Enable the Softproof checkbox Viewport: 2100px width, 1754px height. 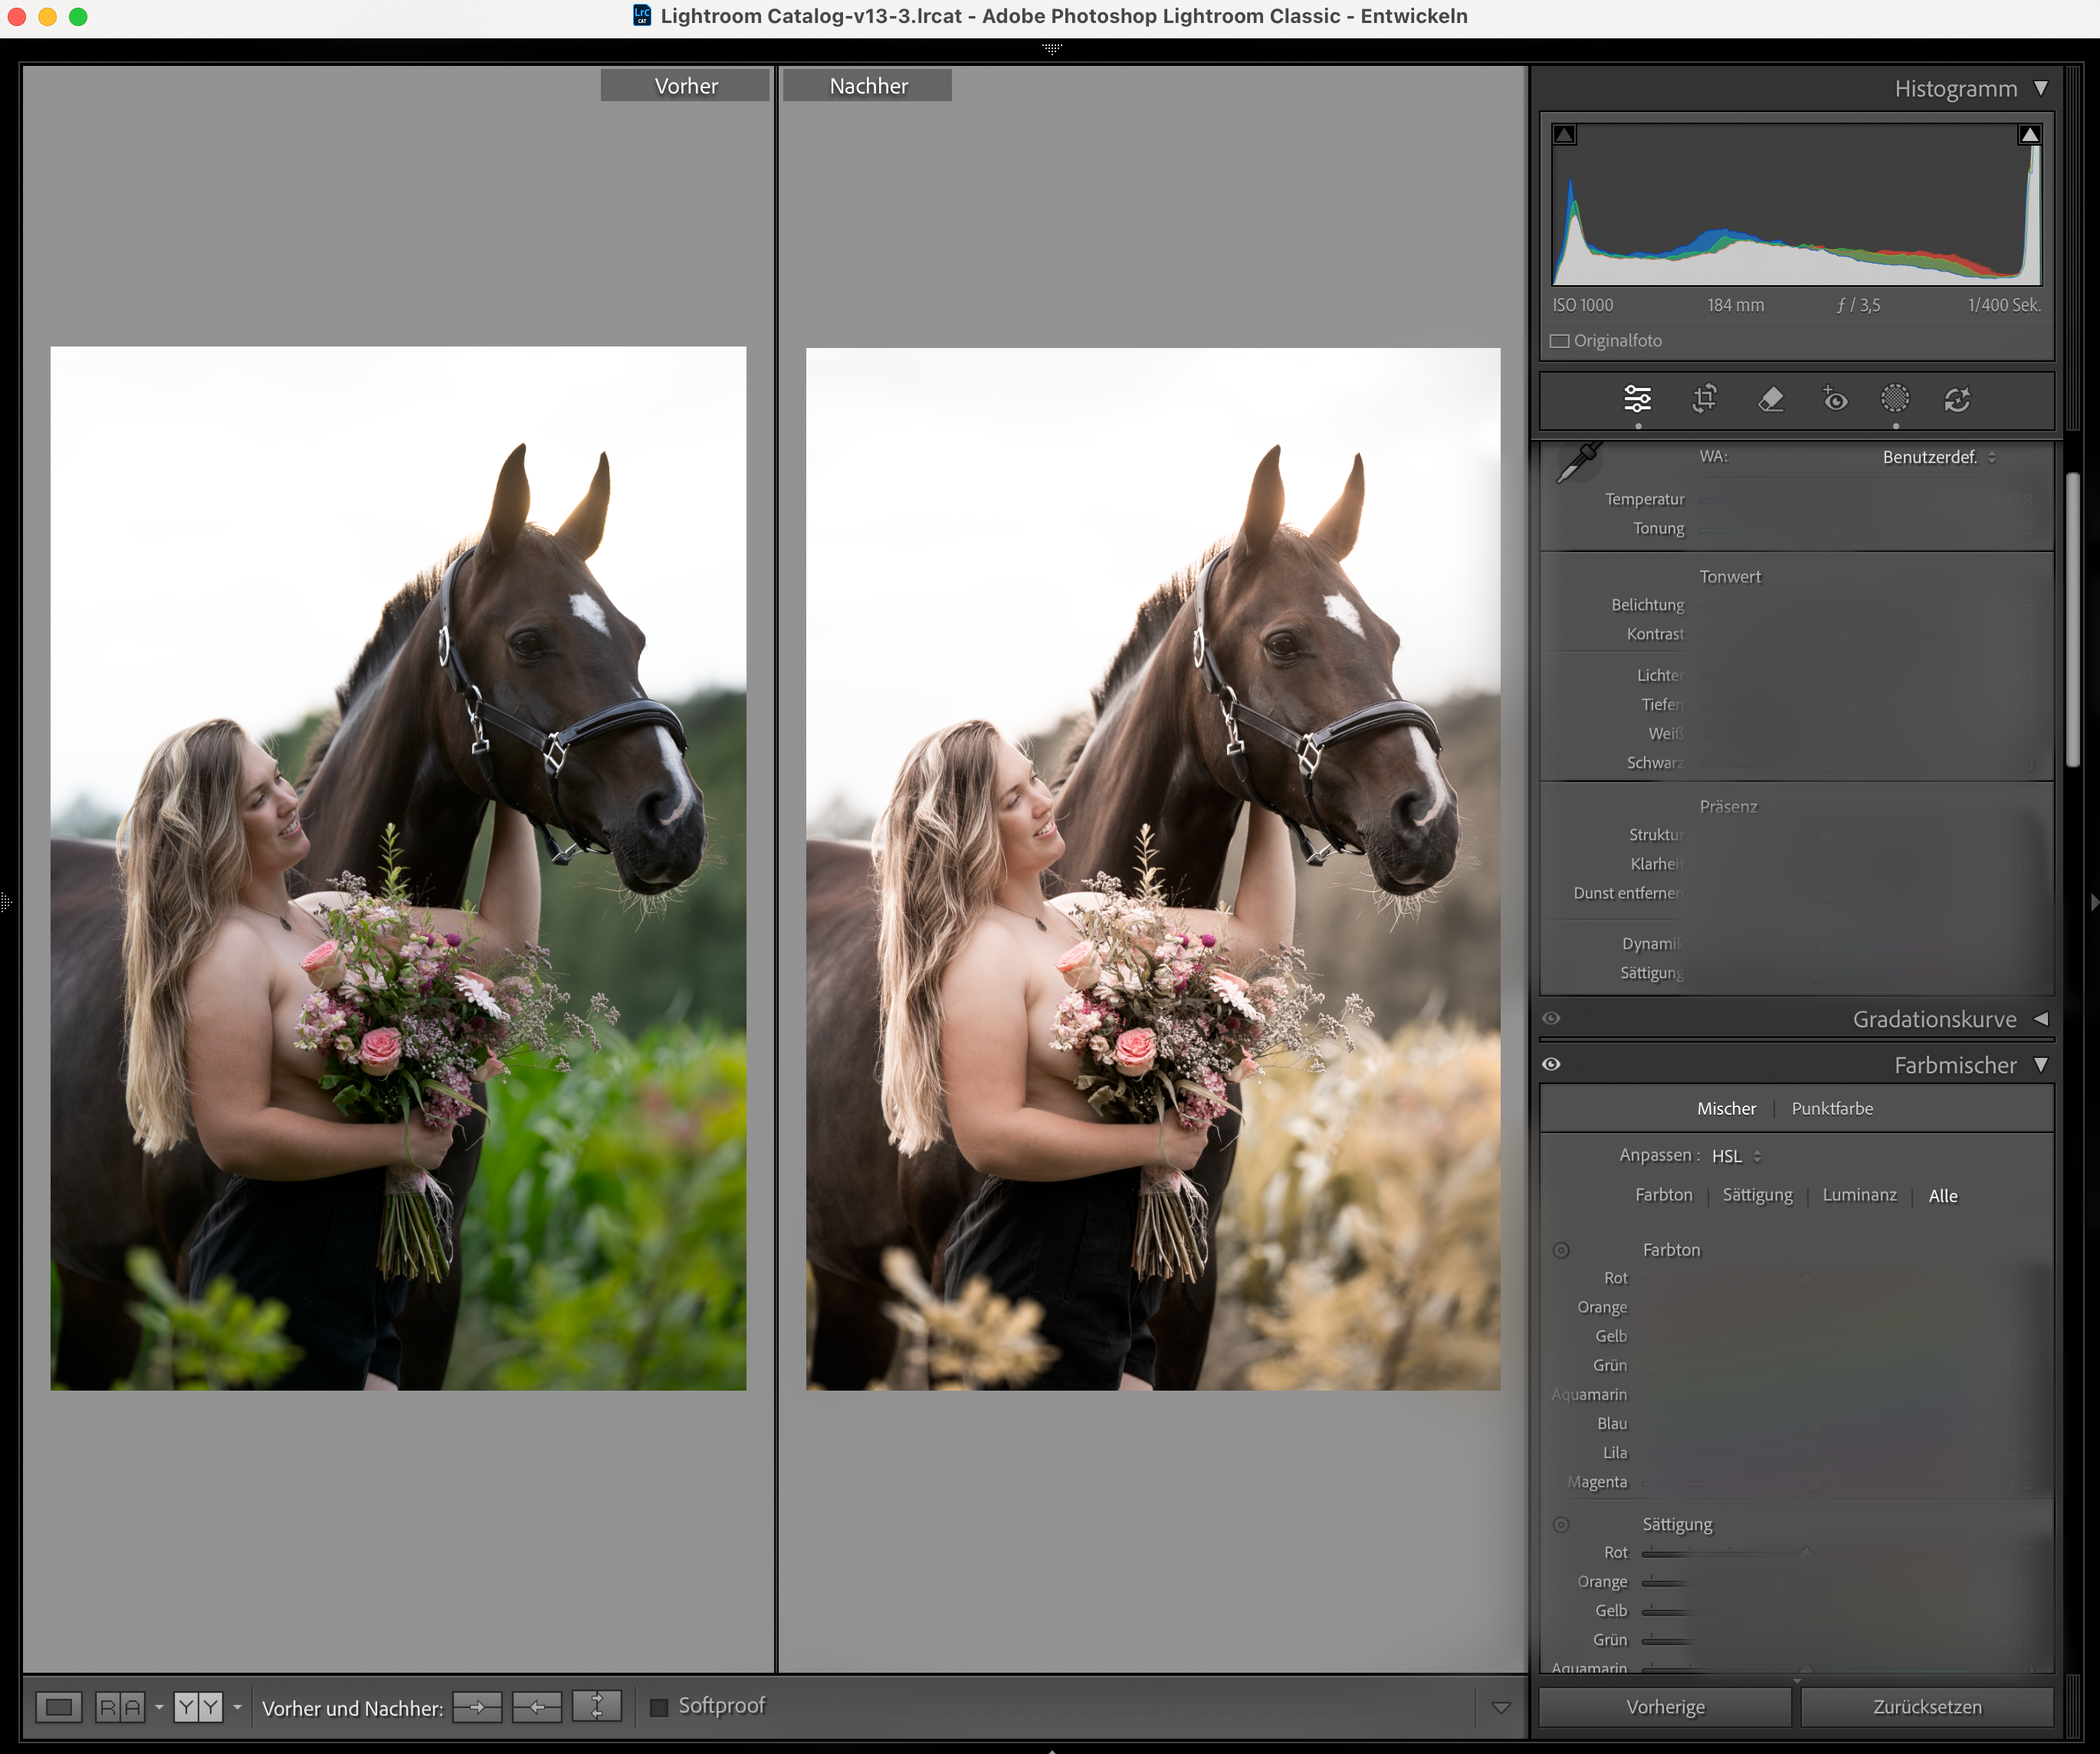[659, 1707]
